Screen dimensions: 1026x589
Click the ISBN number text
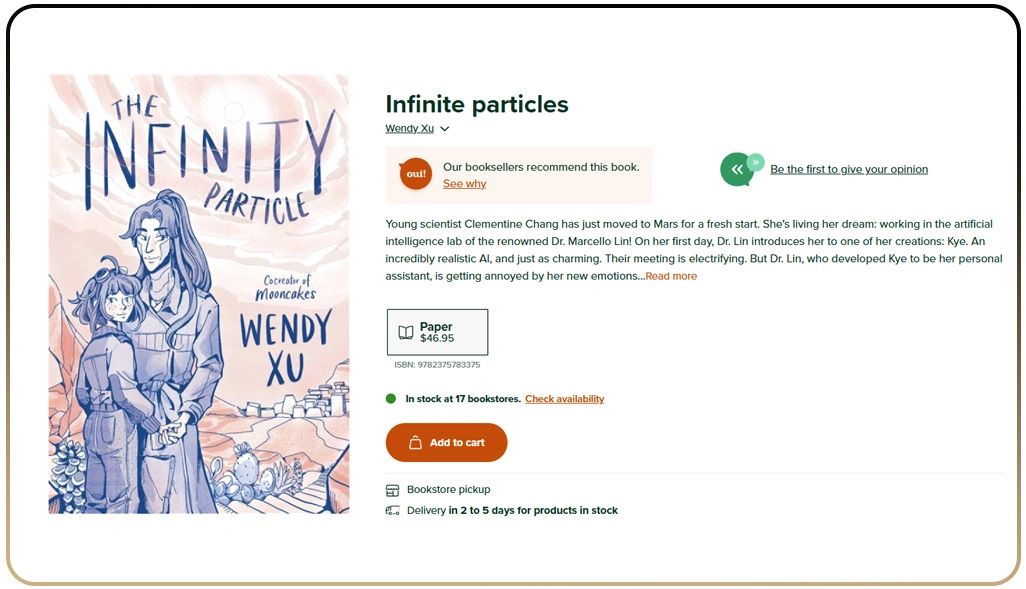(x=437, y=365)
